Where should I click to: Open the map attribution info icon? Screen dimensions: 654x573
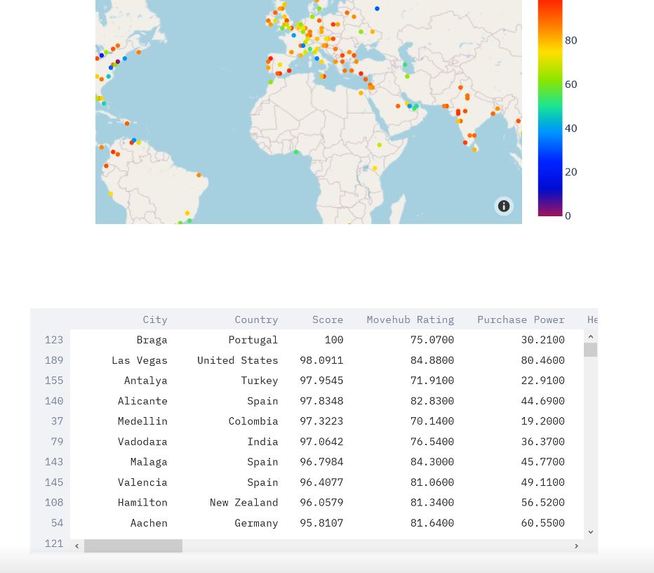(503, 206)
